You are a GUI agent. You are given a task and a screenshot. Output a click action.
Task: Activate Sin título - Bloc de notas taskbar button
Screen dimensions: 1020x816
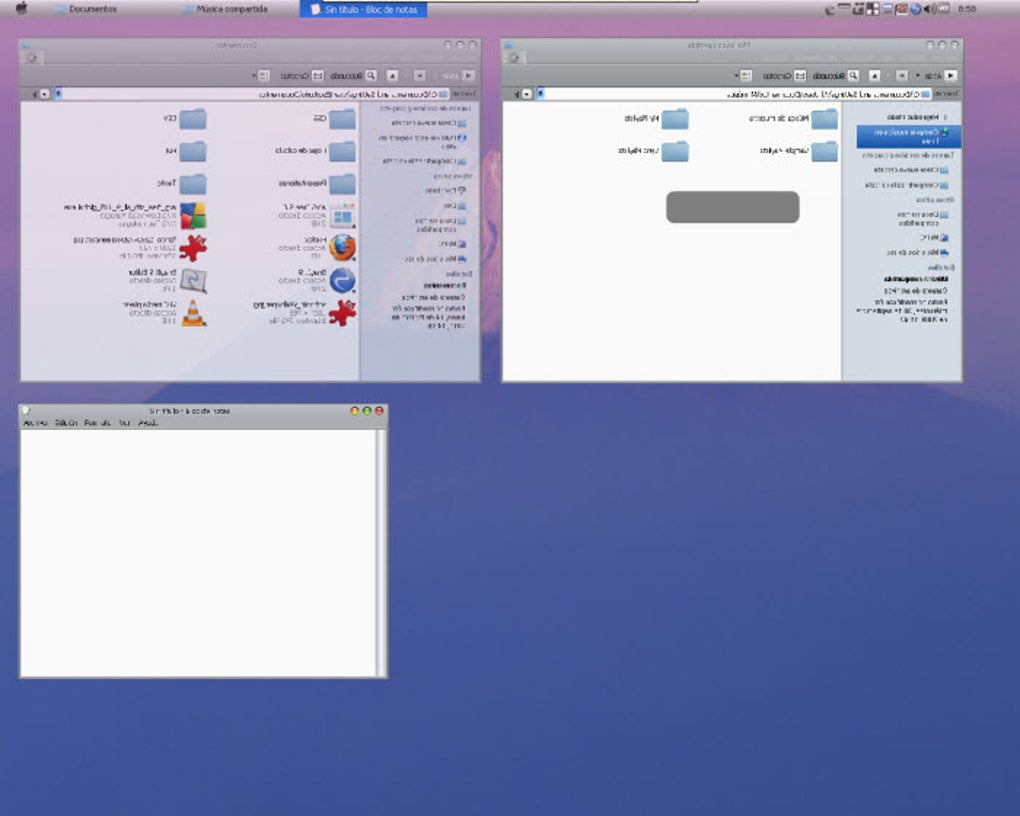click(363, 9)
